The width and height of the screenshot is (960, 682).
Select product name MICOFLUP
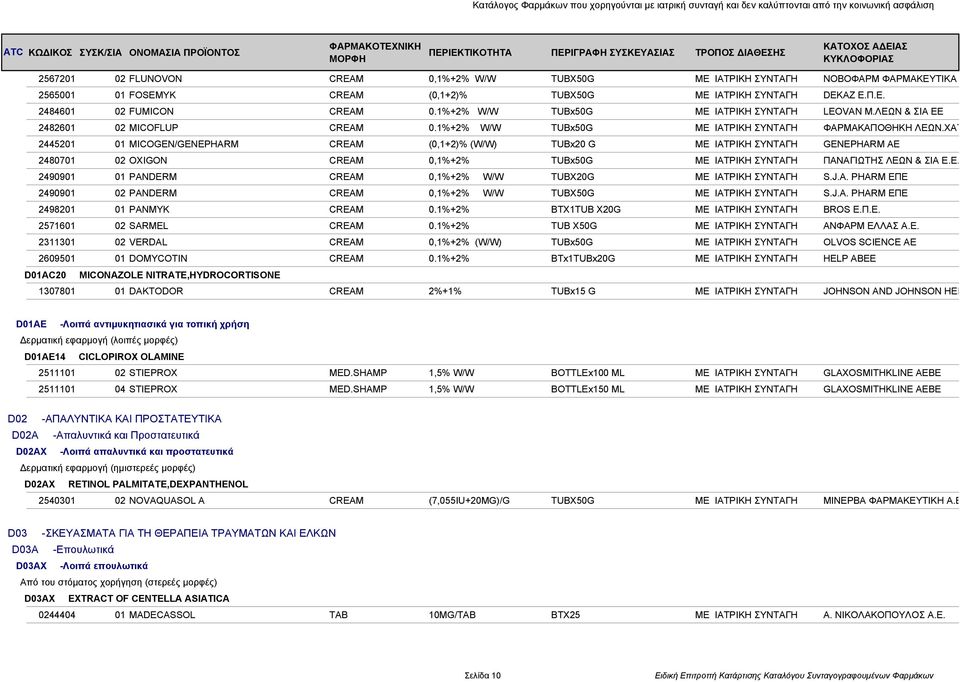tap(154, 128)
